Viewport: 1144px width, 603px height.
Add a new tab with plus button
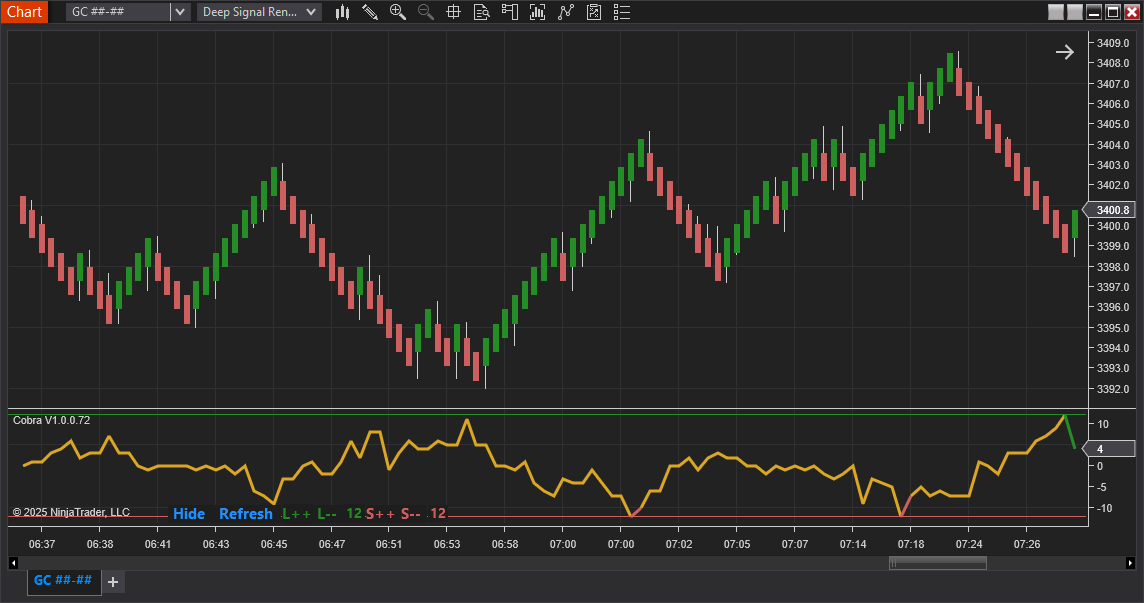tap(113, 582)
